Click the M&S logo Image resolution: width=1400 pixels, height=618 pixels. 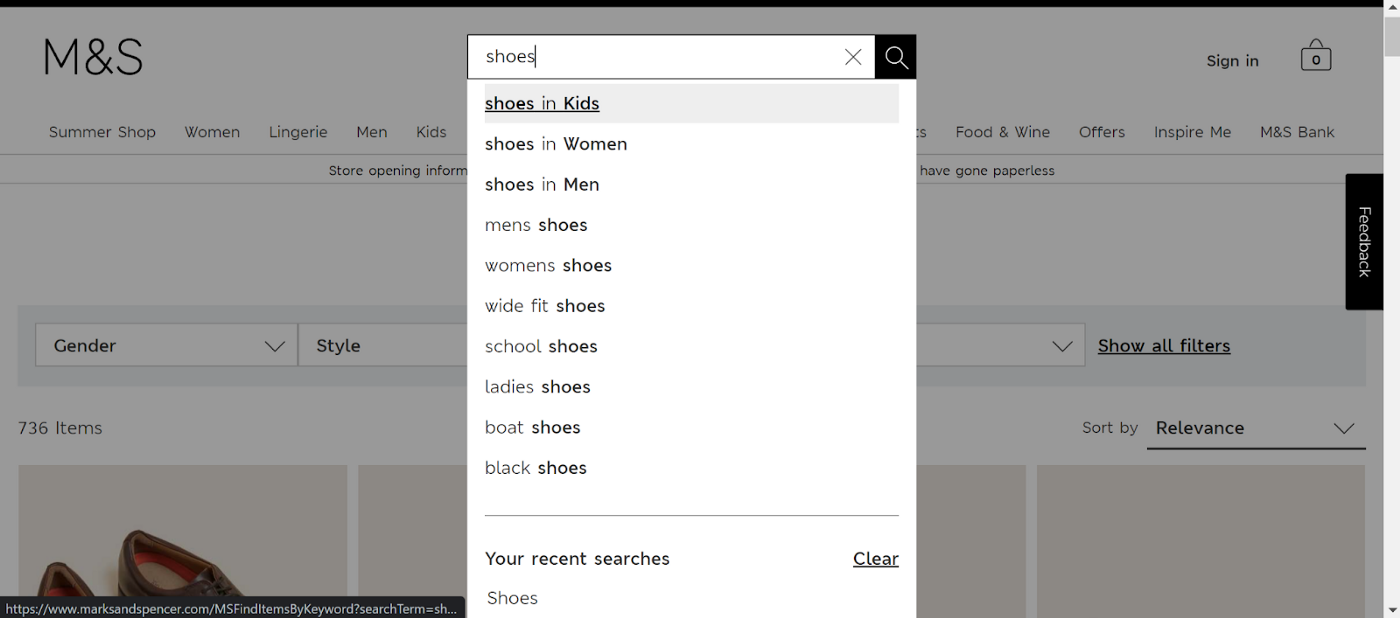pos(93,57)
